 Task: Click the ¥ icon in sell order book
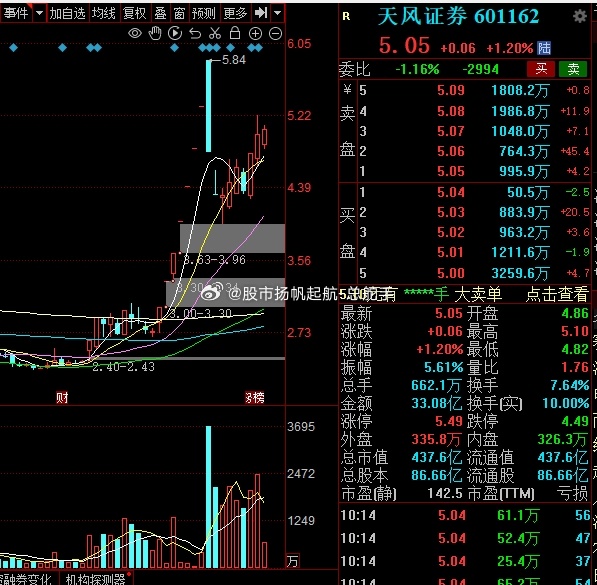click(x=347, y=90)
